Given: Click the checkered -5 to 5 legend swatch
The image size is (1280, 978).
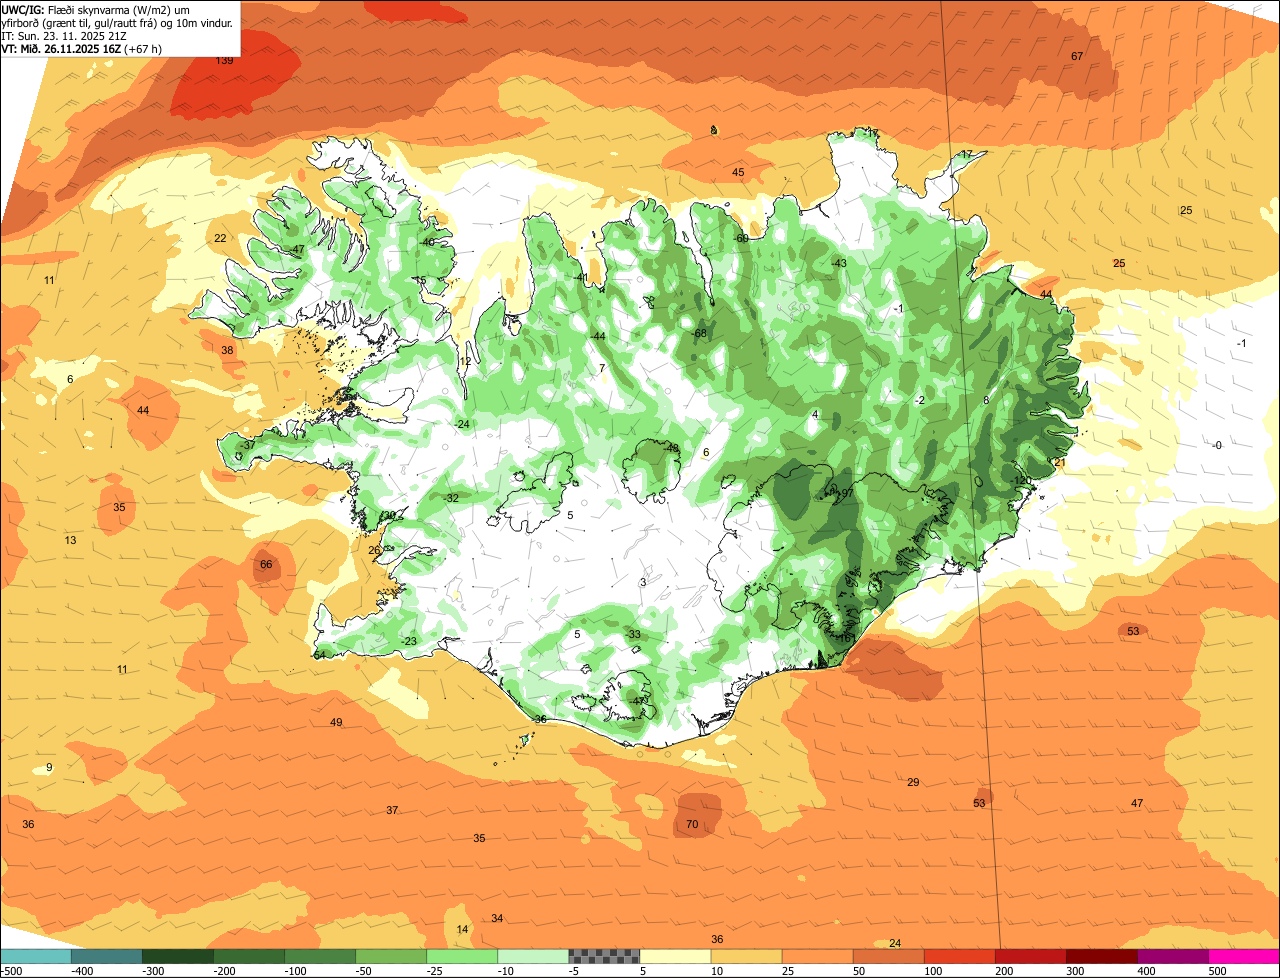Looking at the screenshot, I should pos(604,956).
